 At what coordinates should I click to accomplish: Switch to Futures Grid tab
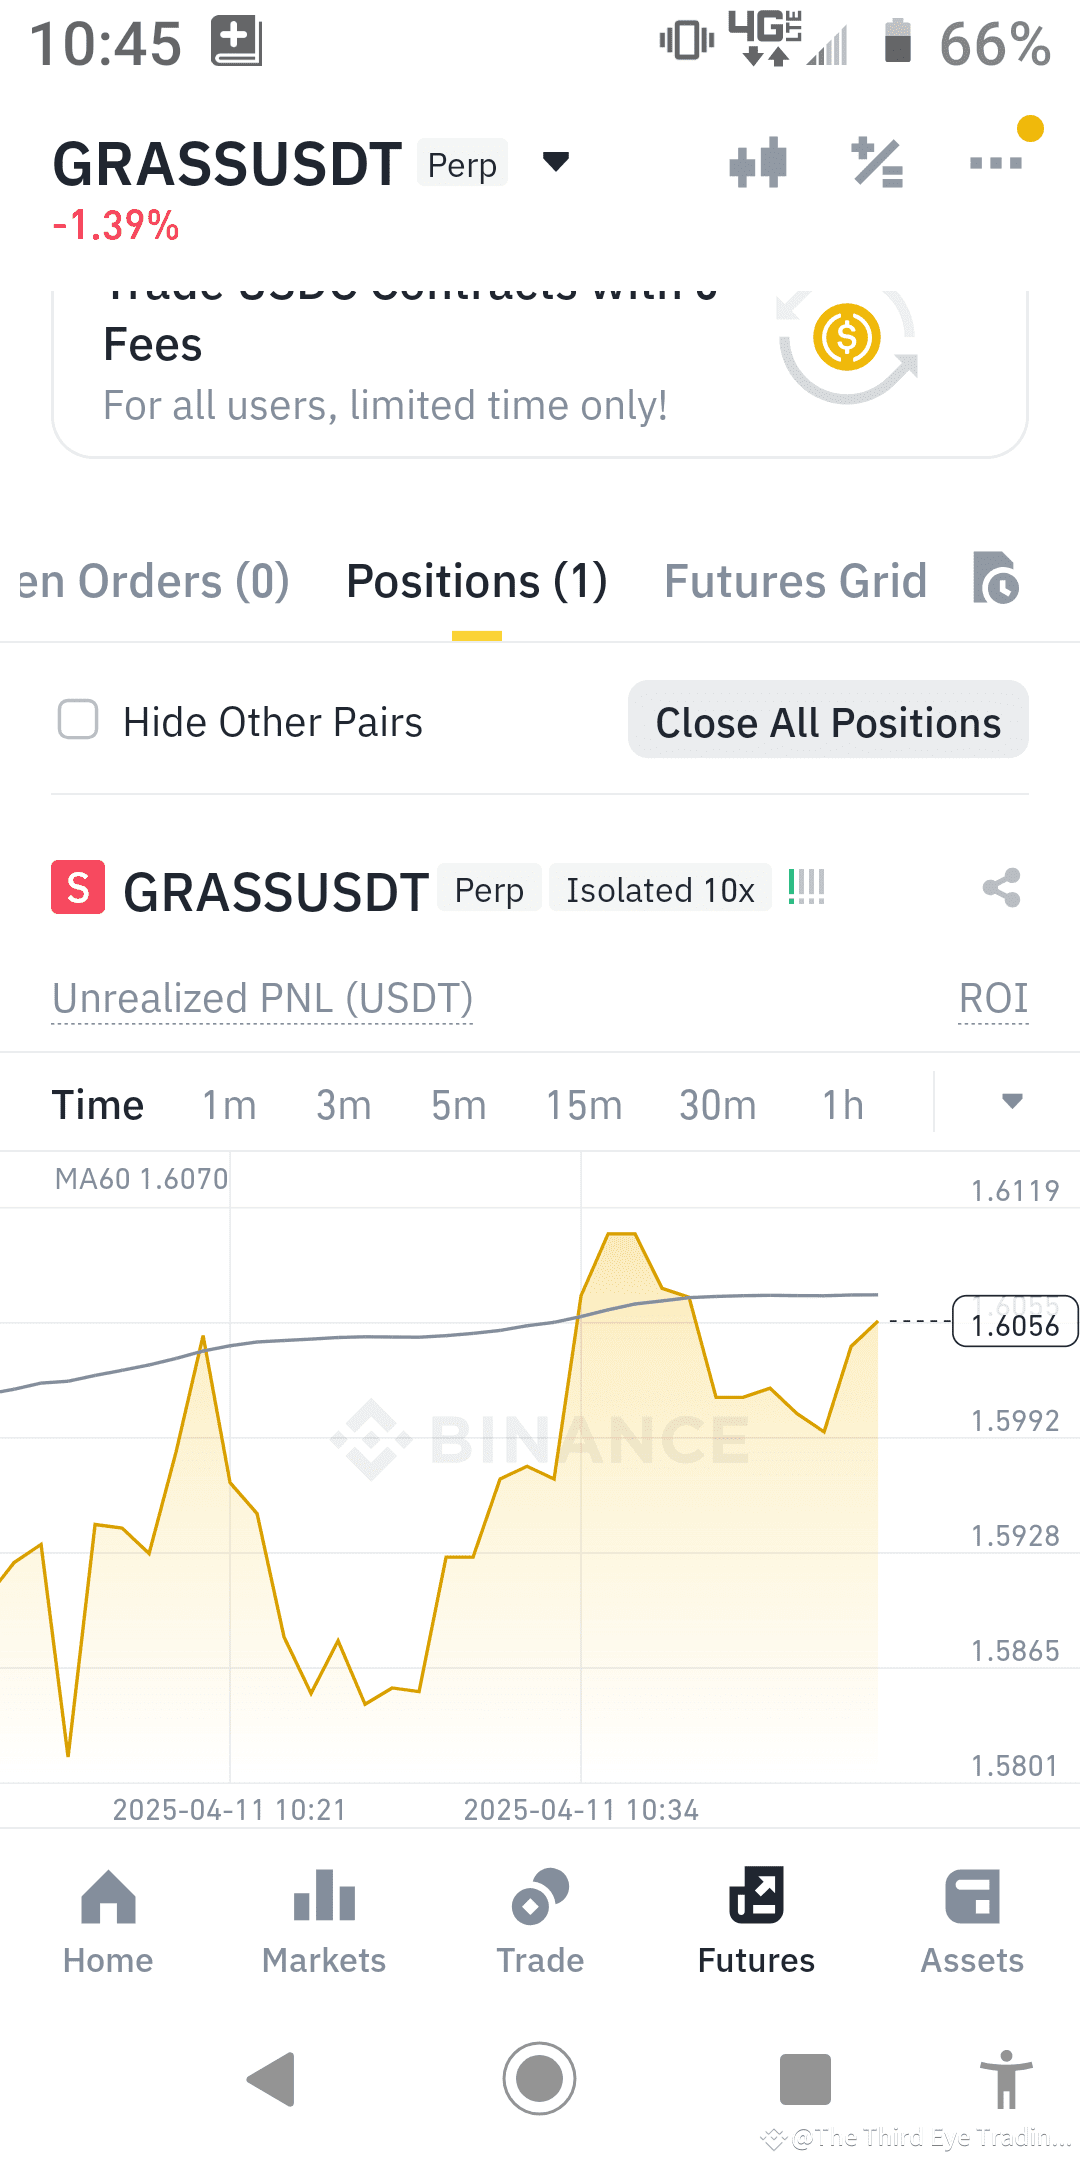796,581
